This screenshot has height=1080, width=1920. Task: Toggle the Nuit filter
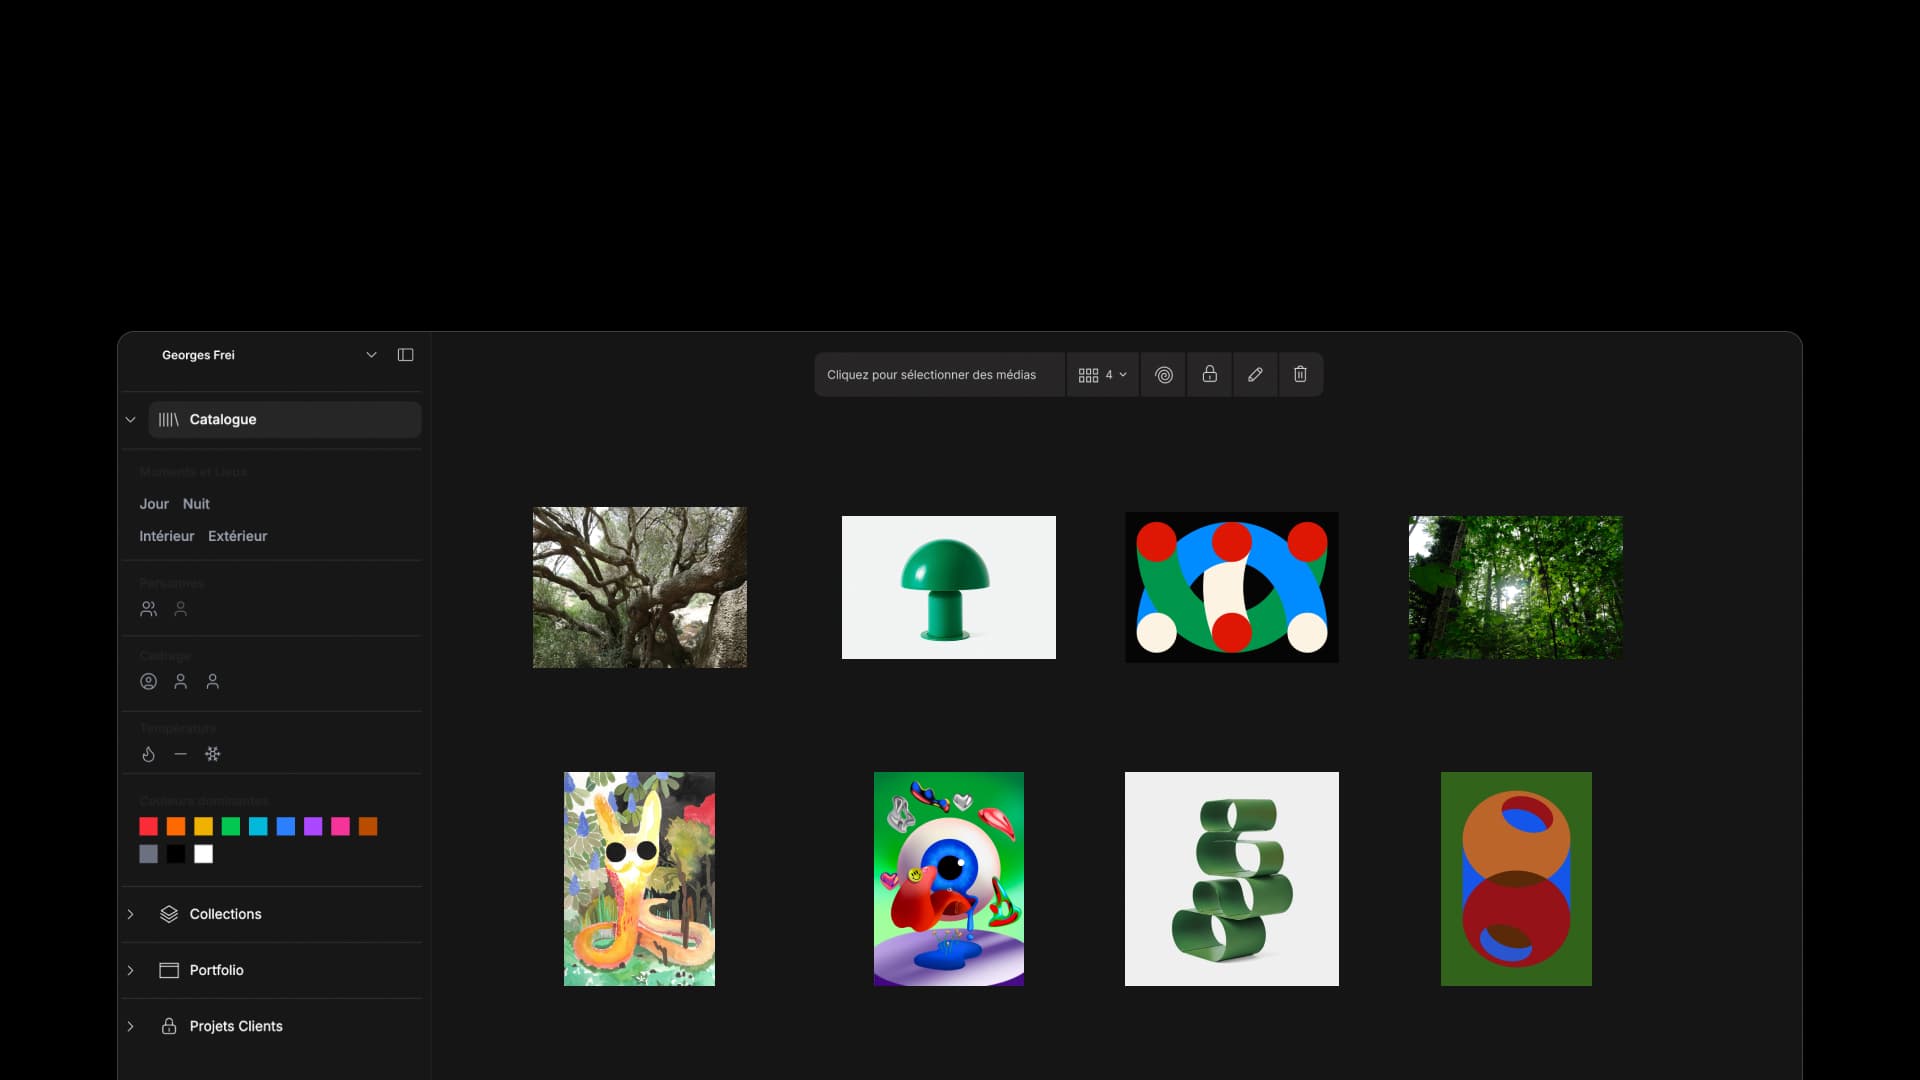point(196,504)
